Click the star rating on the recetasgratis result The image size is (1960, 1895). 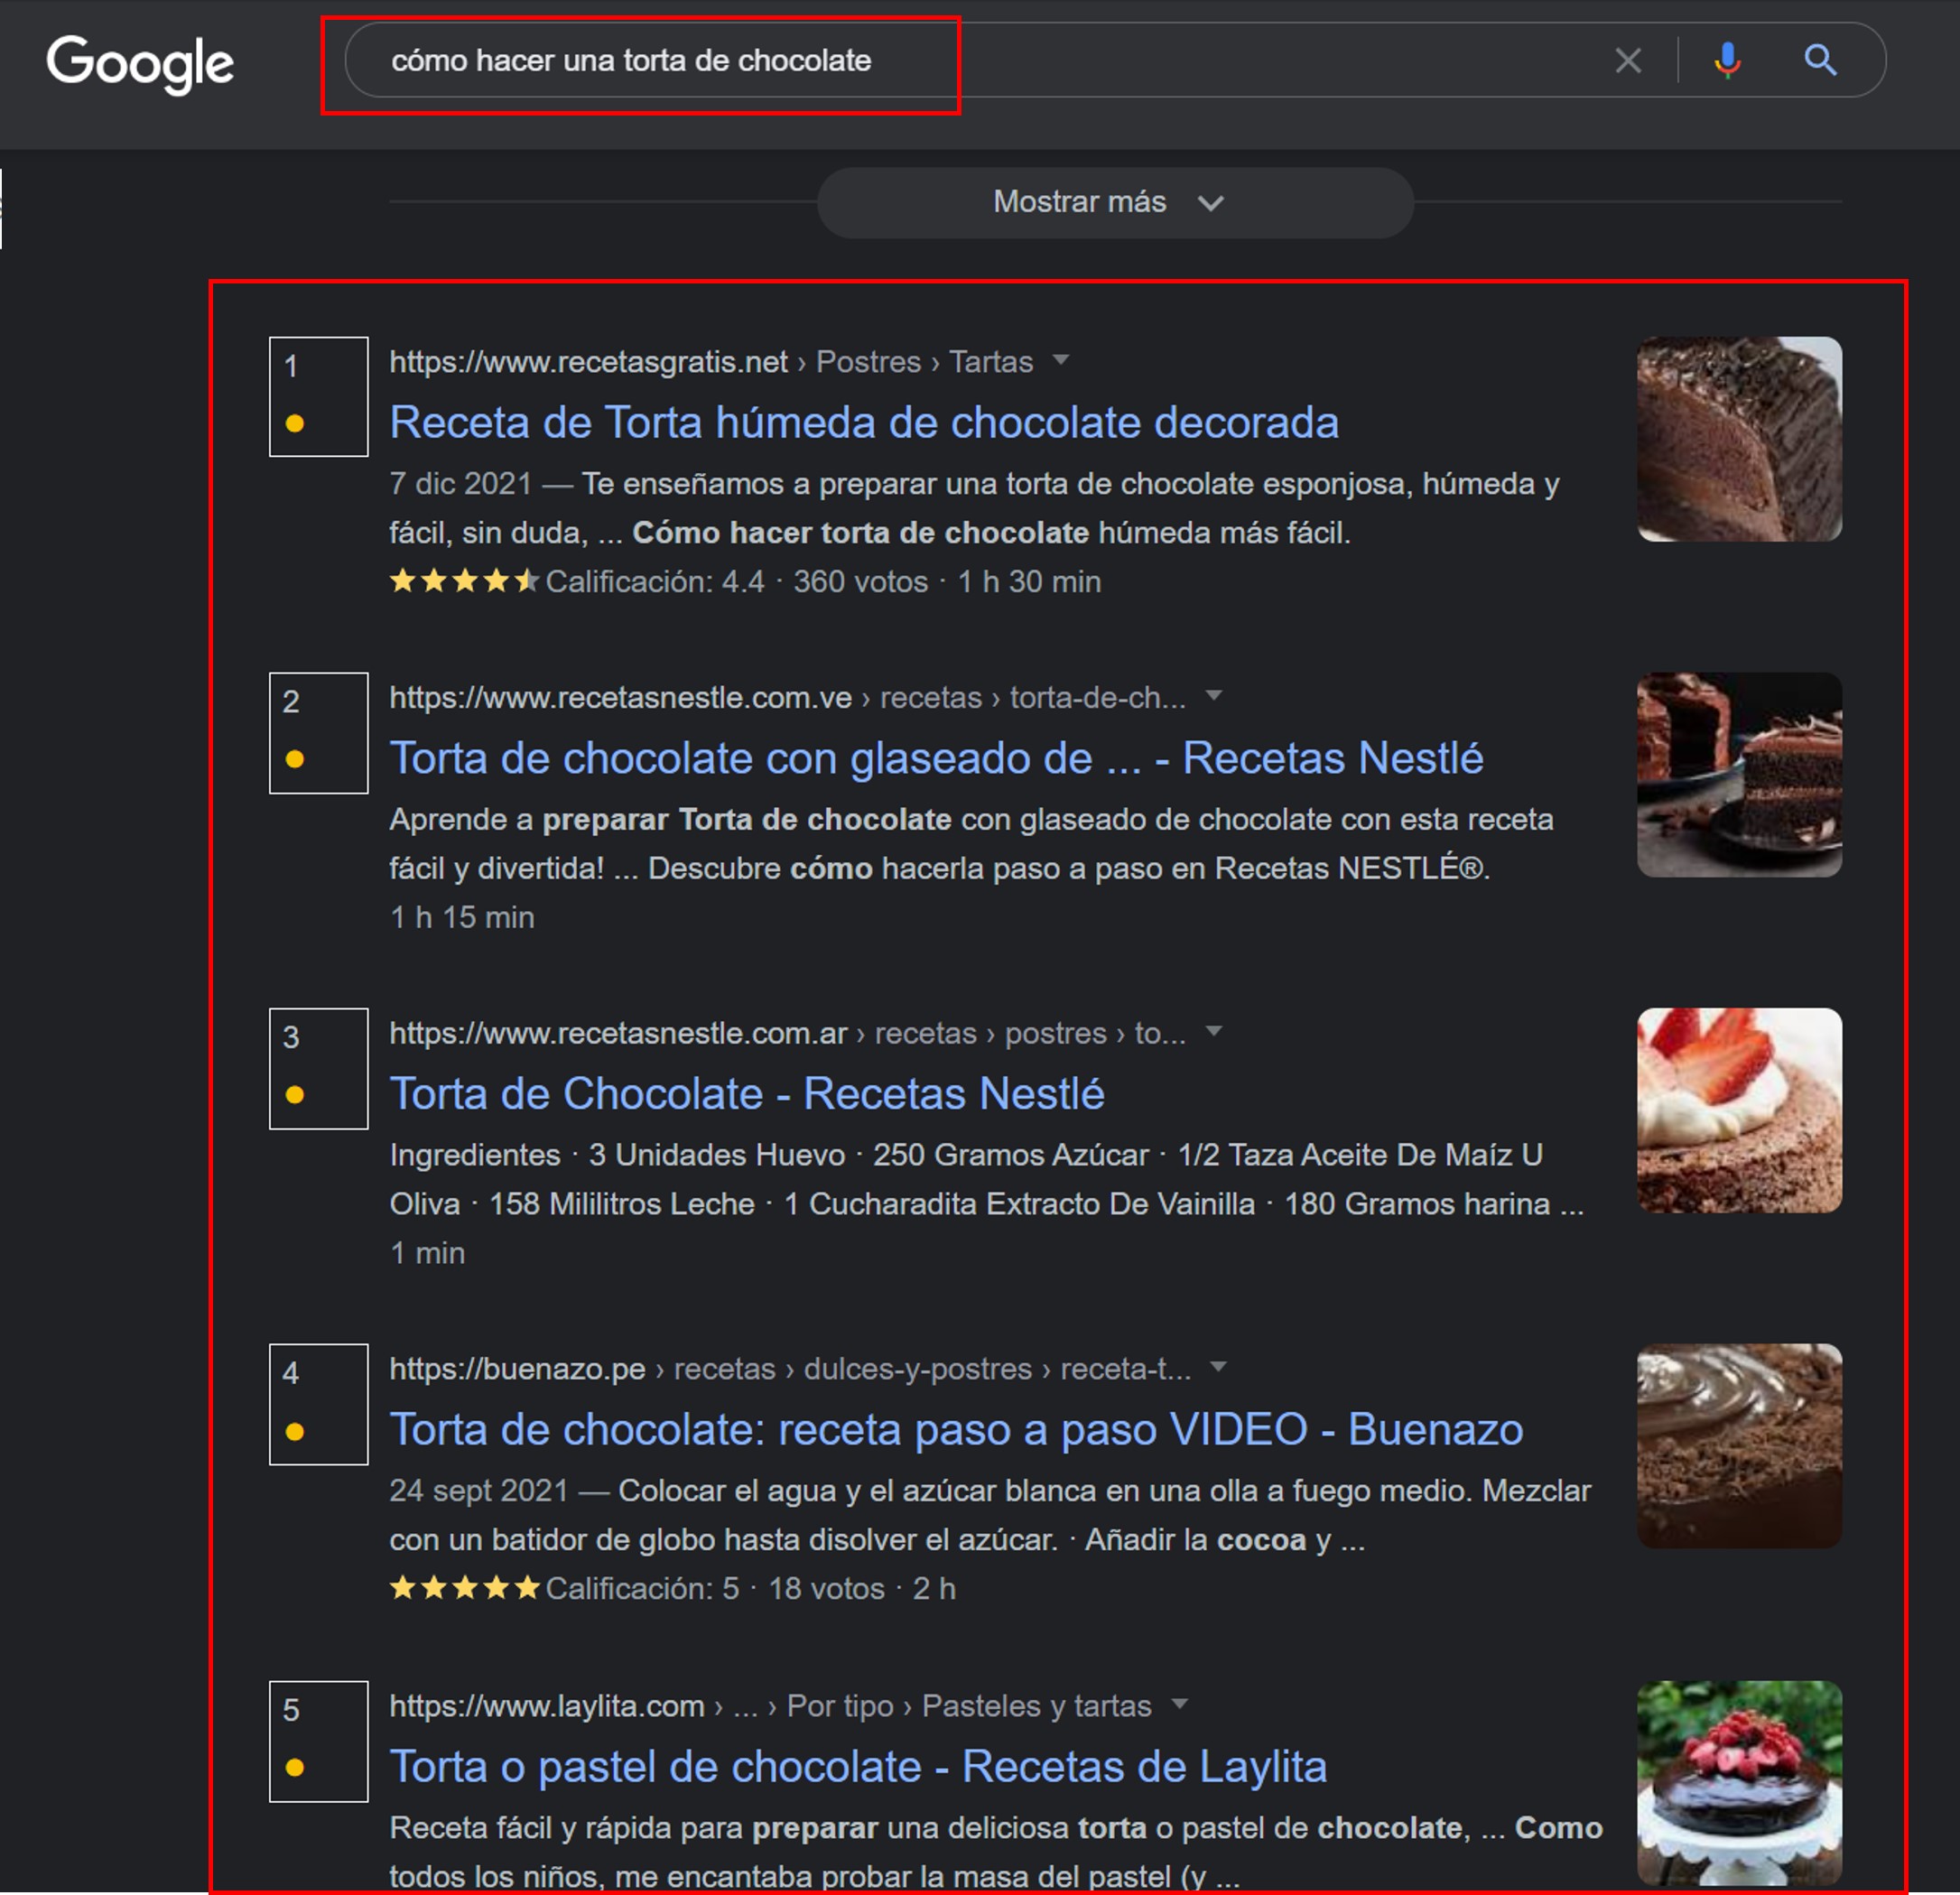tap(463, 581)
